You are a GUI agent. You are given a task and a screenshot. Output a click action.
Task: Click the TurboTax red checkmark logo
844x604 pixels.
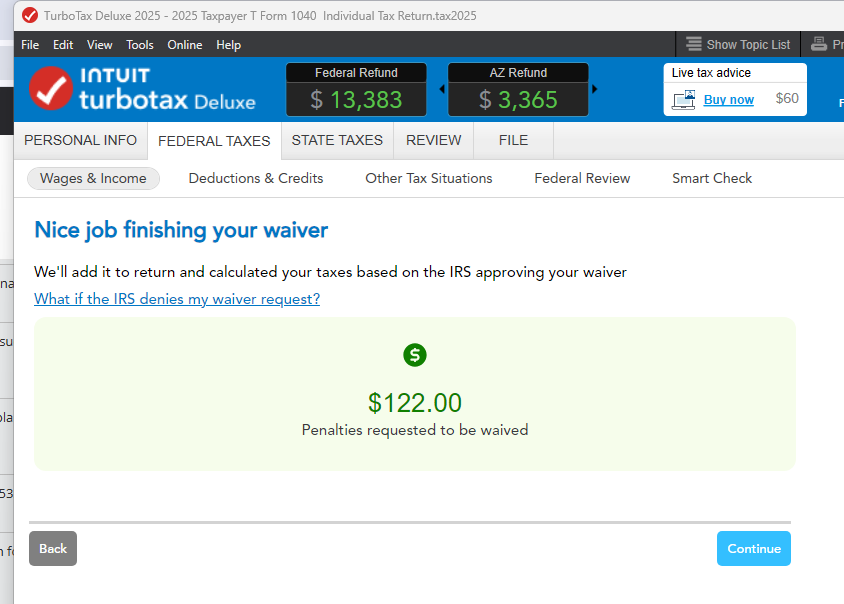(x=51, y=89)
